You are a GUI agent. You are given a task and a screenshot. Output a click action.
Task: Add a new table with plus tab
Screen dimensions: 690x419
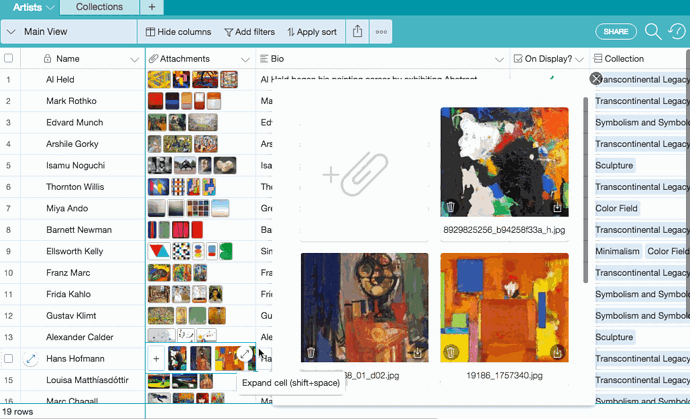pos(152,7)
